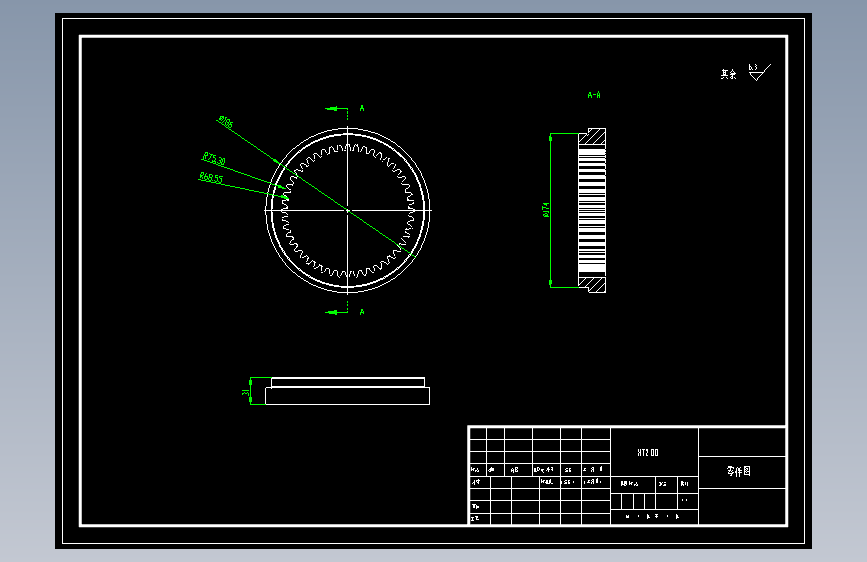Pick the R68.55 radius dimension label
The height and width of the screenshot is (562, 867).
(x=211, y=178)
